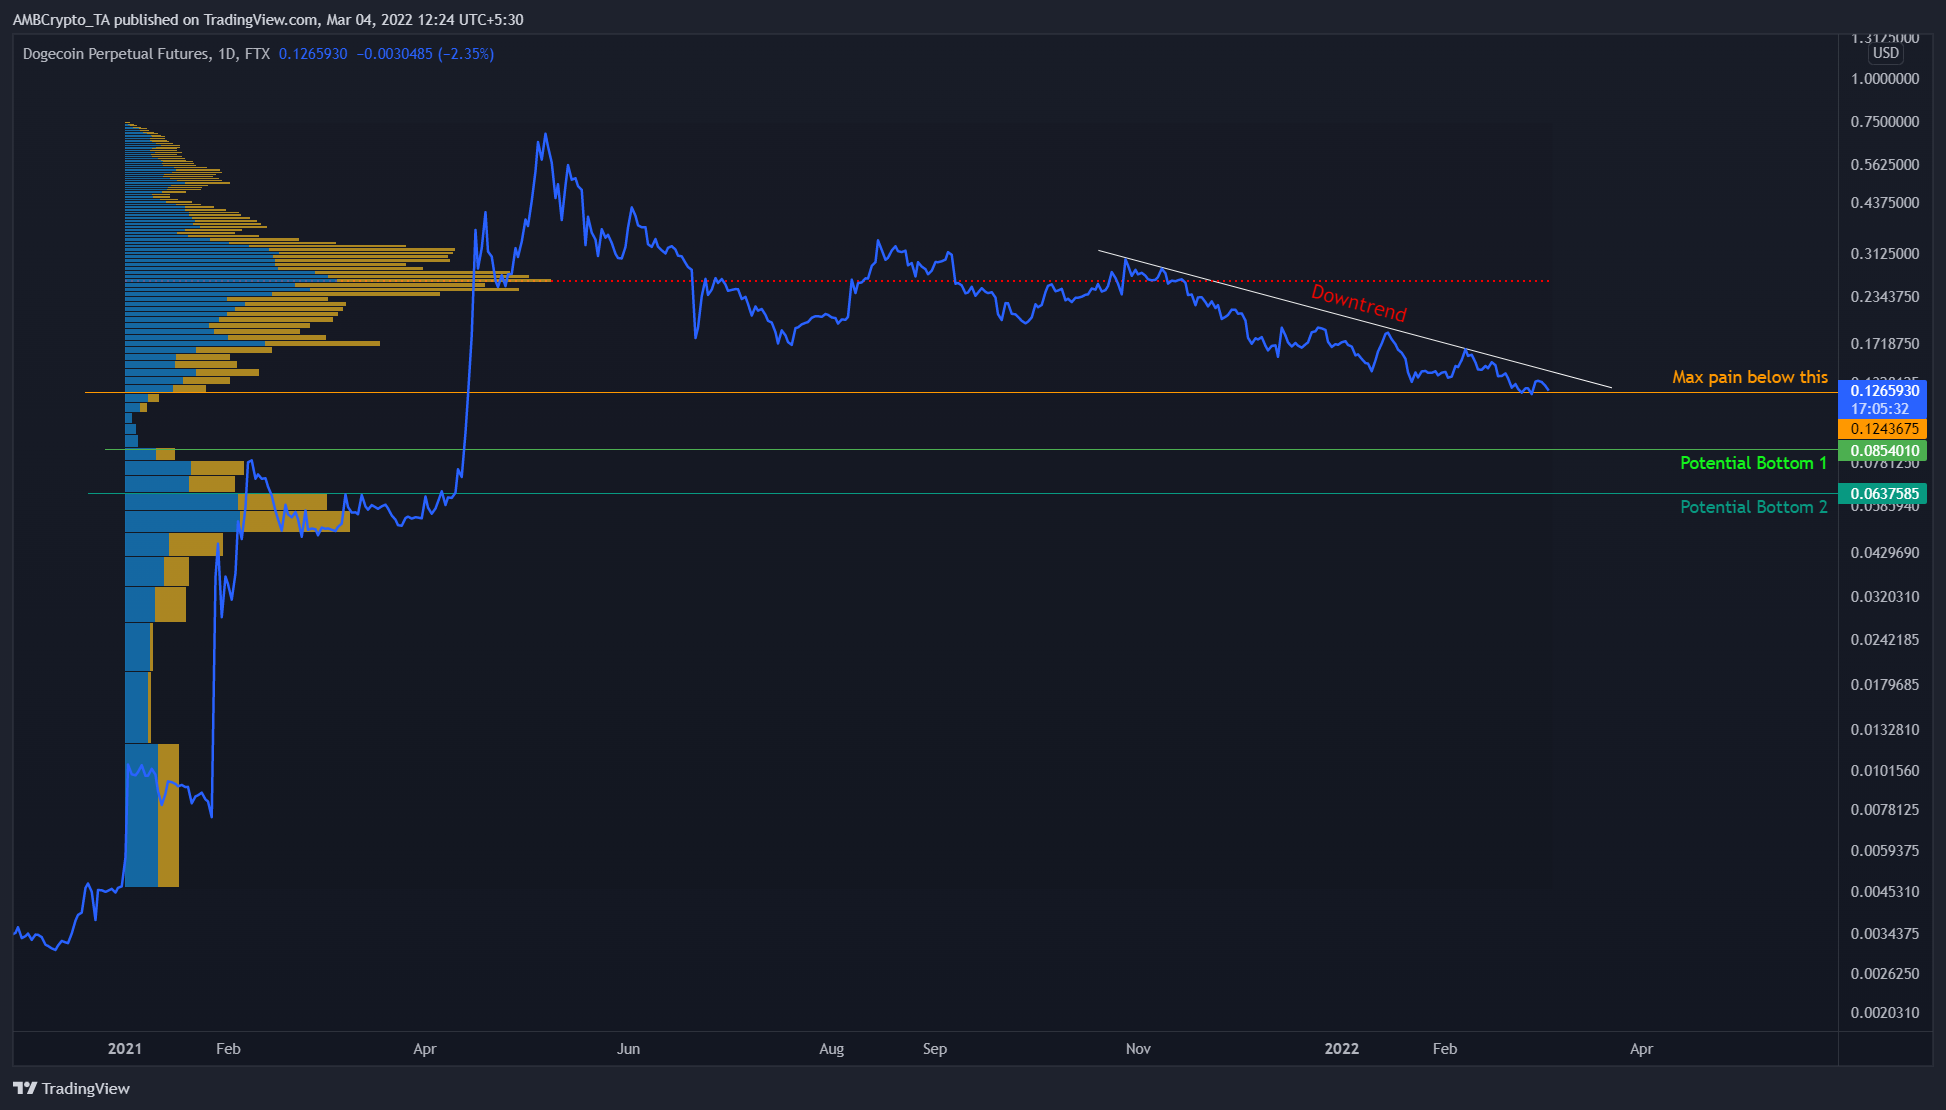Click the 1D interval in chart title
Viewport: 1946px width, 1110px height.
click(x=226, y=54)
